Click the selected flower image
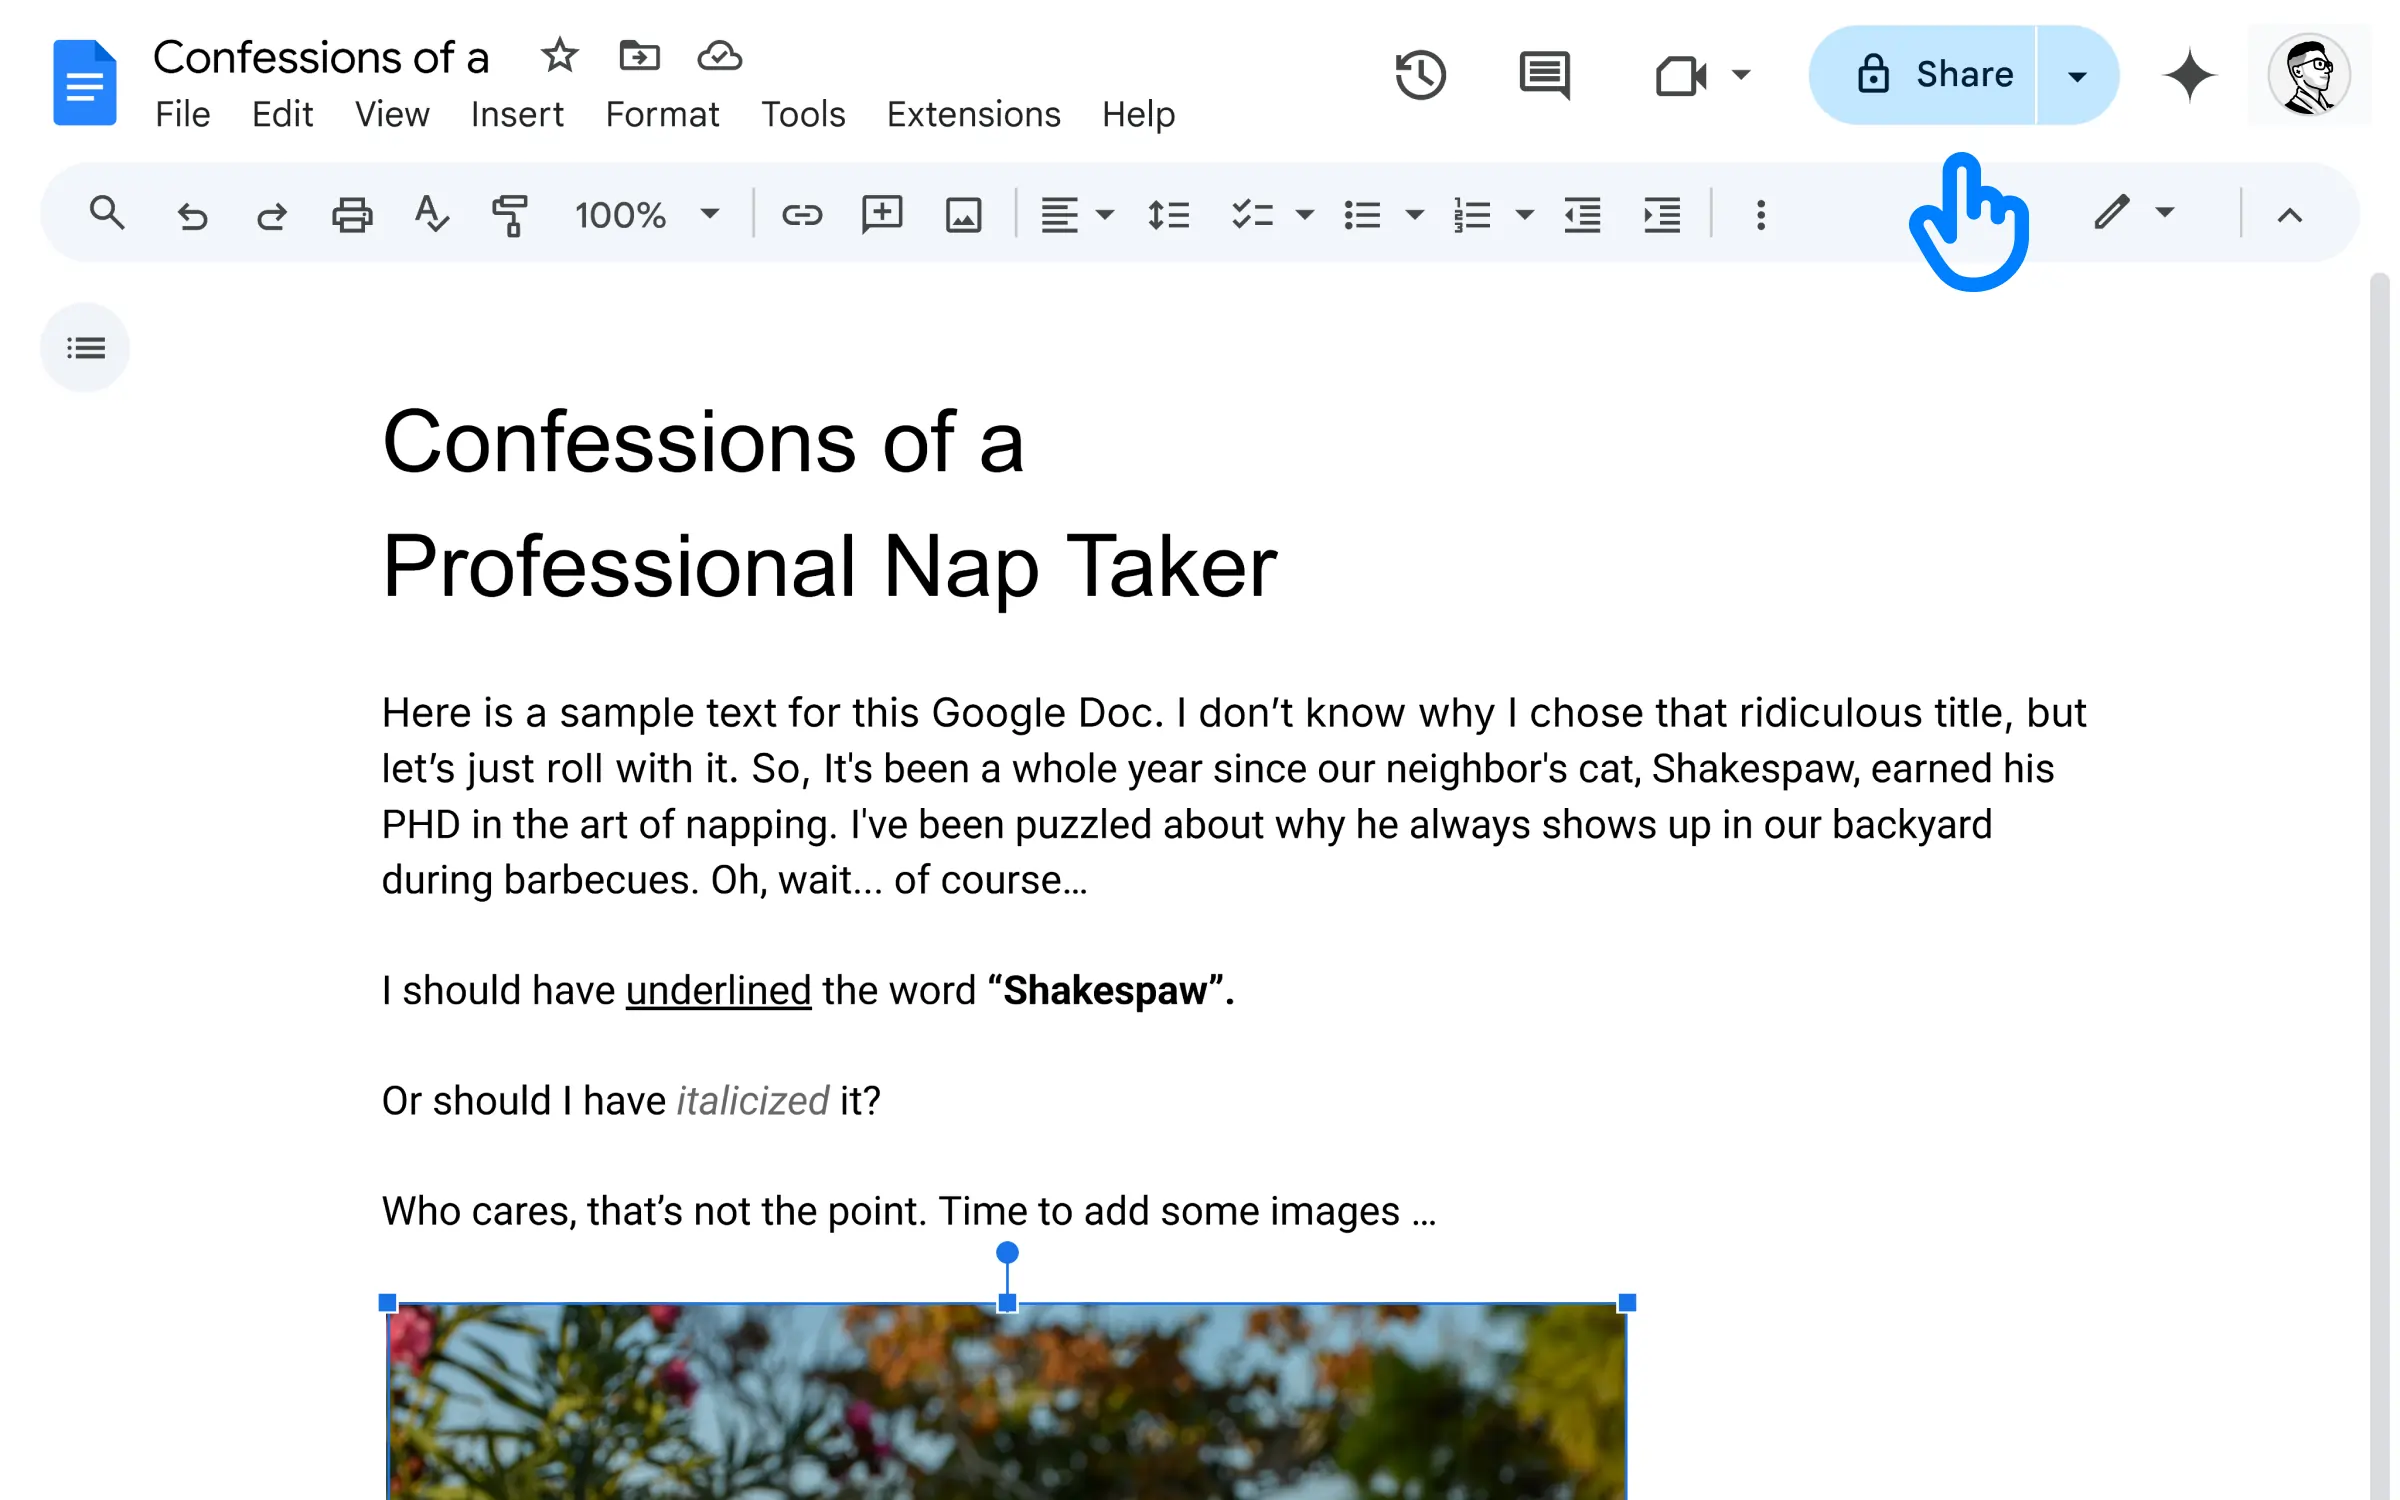This screenshot has height=1500, width=2400. click(1007, 1402)
